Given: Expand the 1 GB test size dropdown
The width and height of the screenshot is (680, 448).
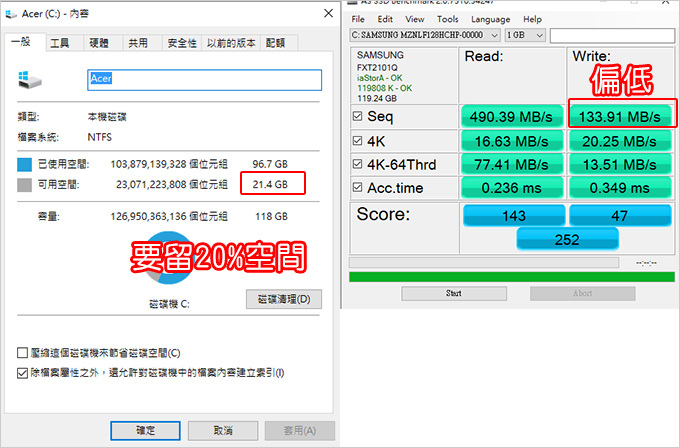Looking at the screenshot, I should (540, 35).
